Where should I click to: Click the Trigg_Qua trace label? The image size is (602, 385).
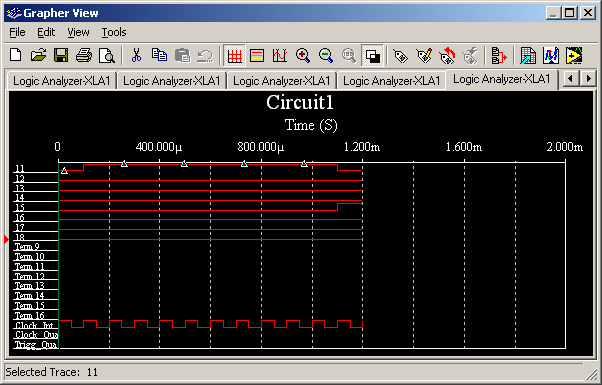36,345
